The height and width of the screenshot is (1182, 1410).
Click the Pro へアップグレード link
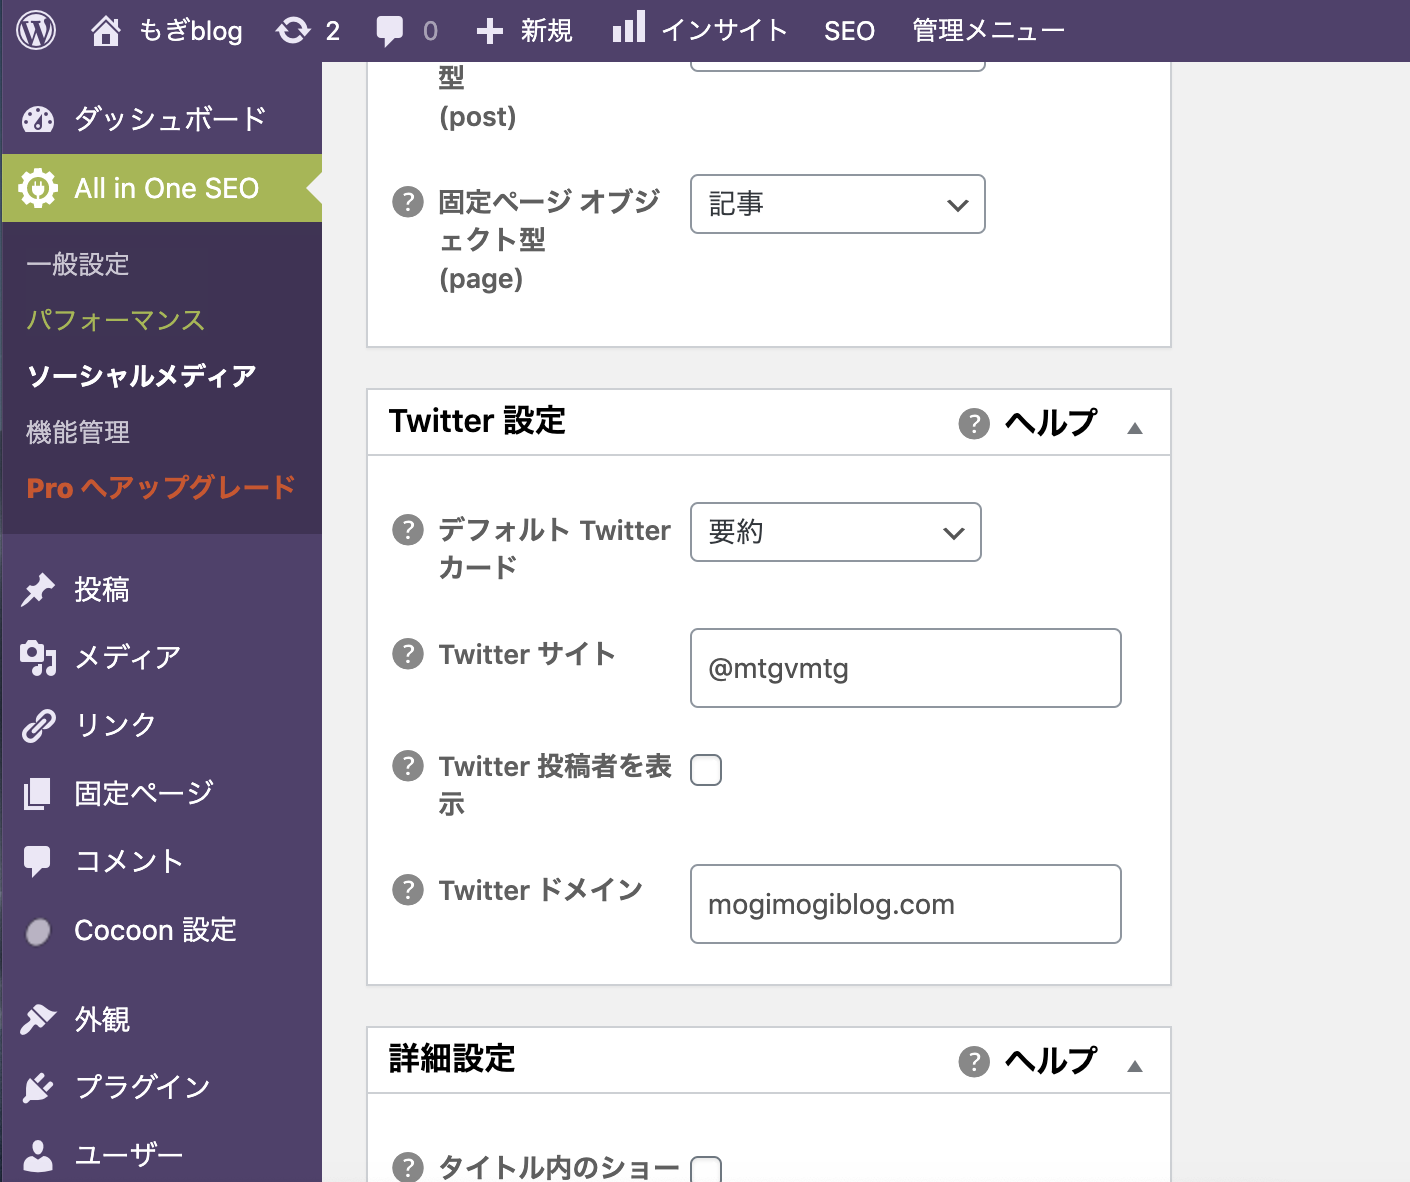(160, 488)
